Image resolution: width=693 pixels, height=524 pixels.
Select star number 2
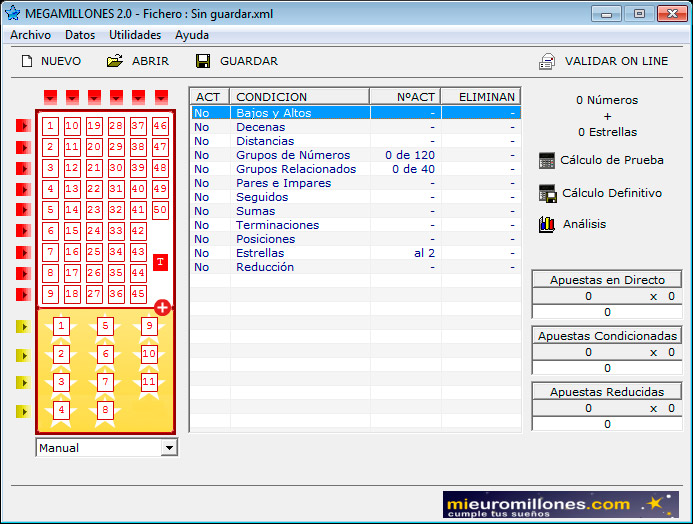pyautogui.click(x=61, y=354)
